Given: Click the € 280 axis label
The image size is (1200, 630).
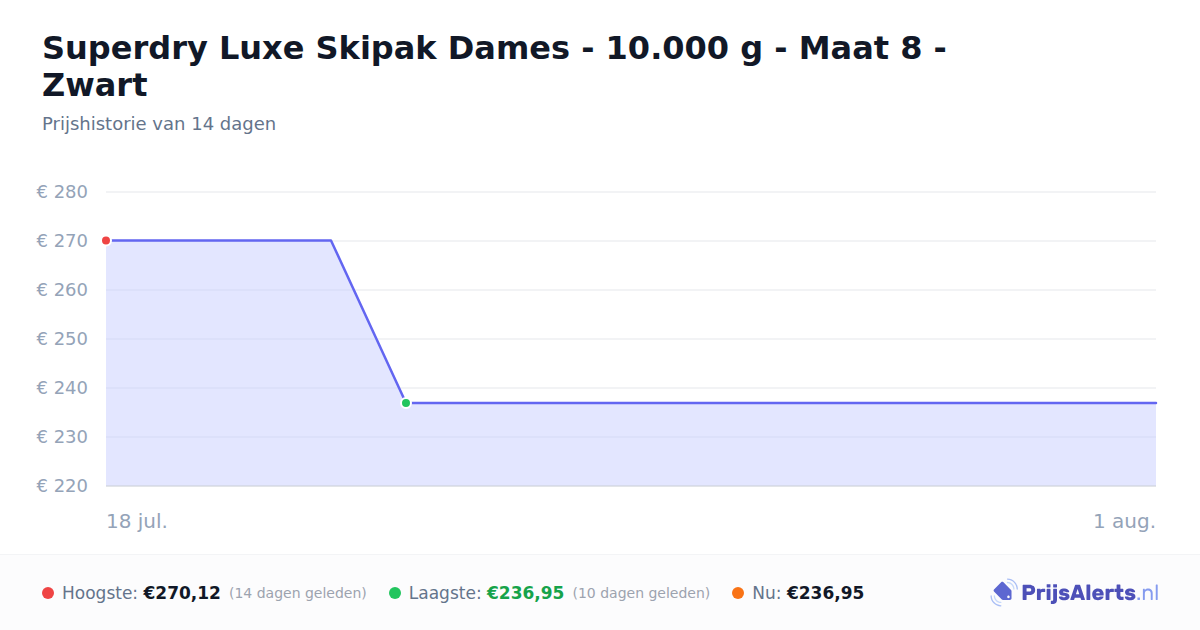Looking at the screenshot, I should click(x=62, y=192).
